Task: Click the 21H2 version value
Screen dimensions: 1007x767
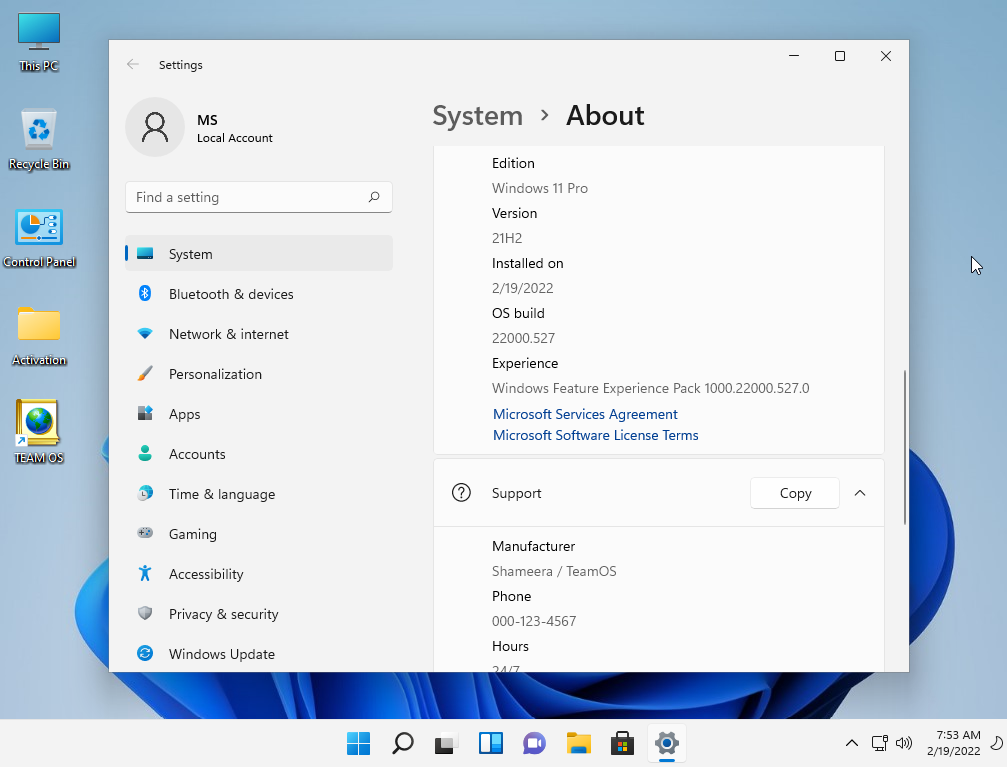Action: click(507, 238)
